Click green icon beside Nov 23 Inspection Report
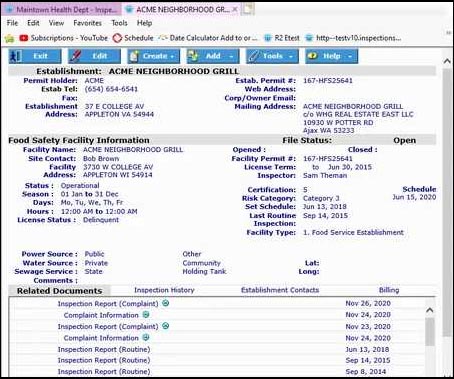This screenshot has width=454, height=379. 165,326
